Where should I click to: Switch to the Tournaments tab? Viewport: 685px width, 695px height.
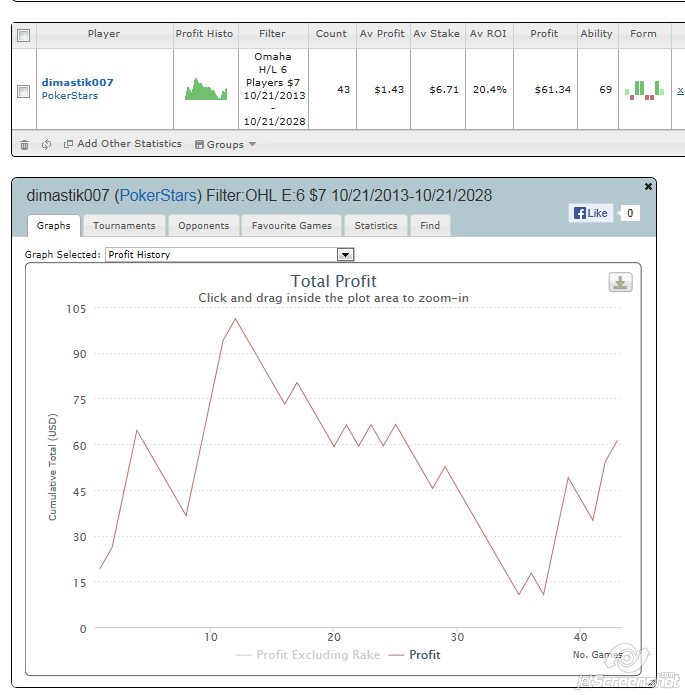click(x=124, y=226)
